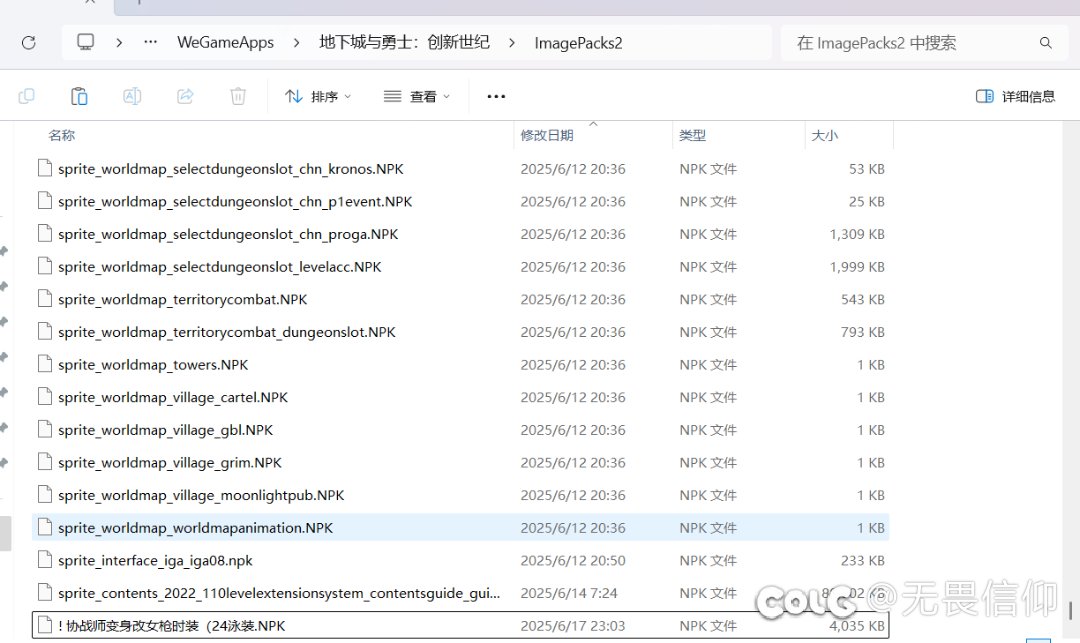Select sprite_worldmap_selectdungeonslot_chn_p1event.NPK
The width and height of the screenshot is (1080, 643).
coord(235,202)
